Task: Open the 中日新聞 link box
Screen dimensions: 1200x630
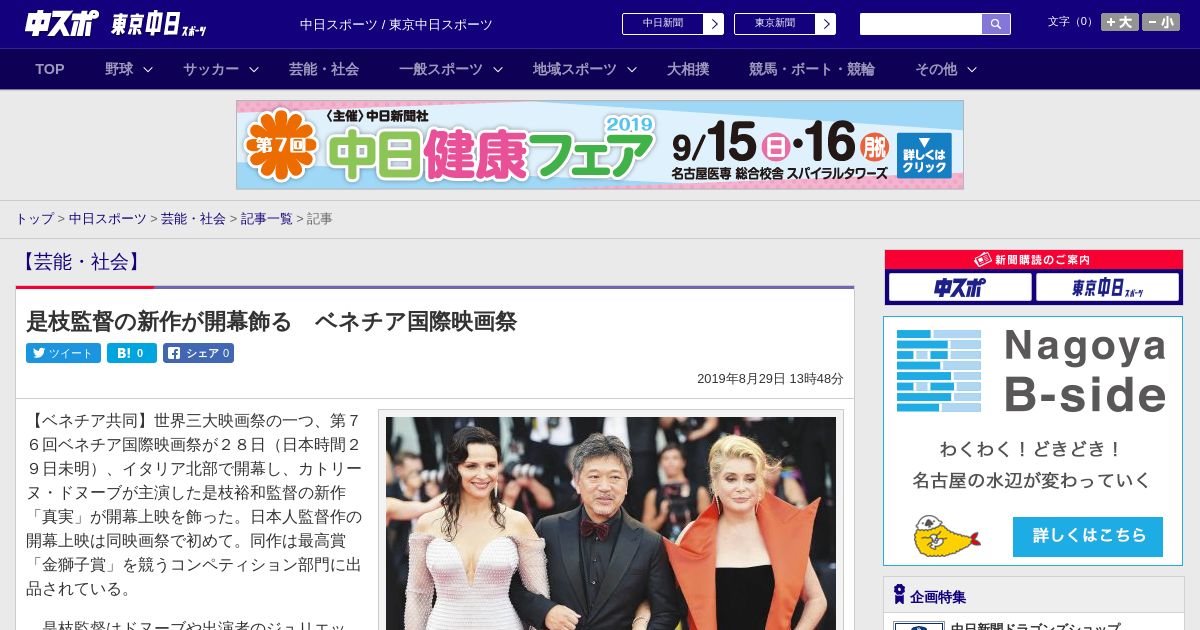Action: (x=662, y=24)
